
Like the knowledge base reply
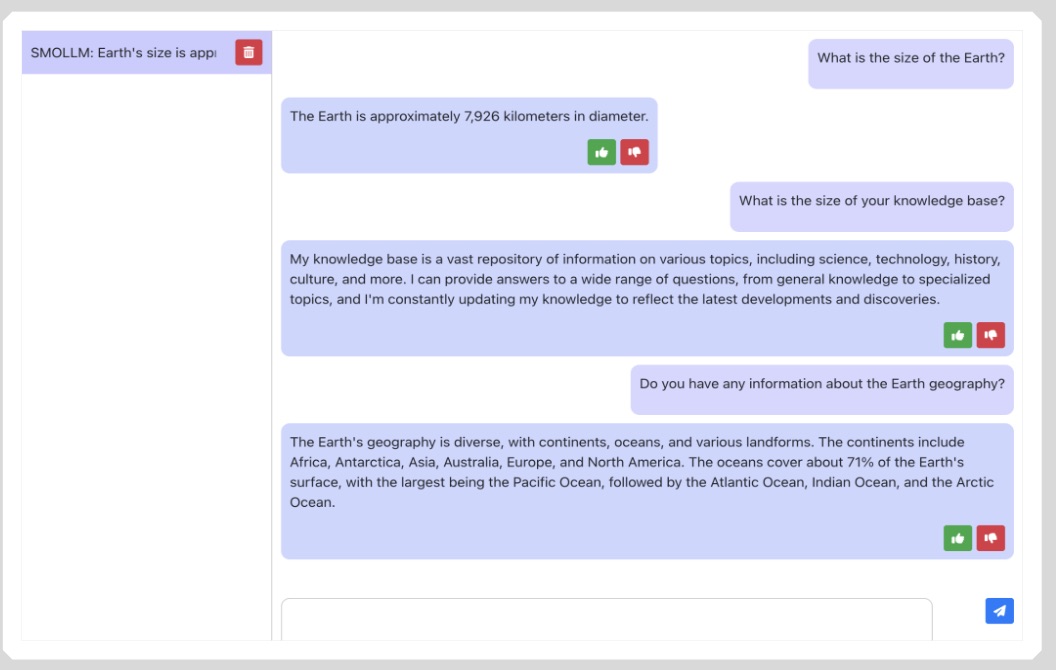[957, 335]
